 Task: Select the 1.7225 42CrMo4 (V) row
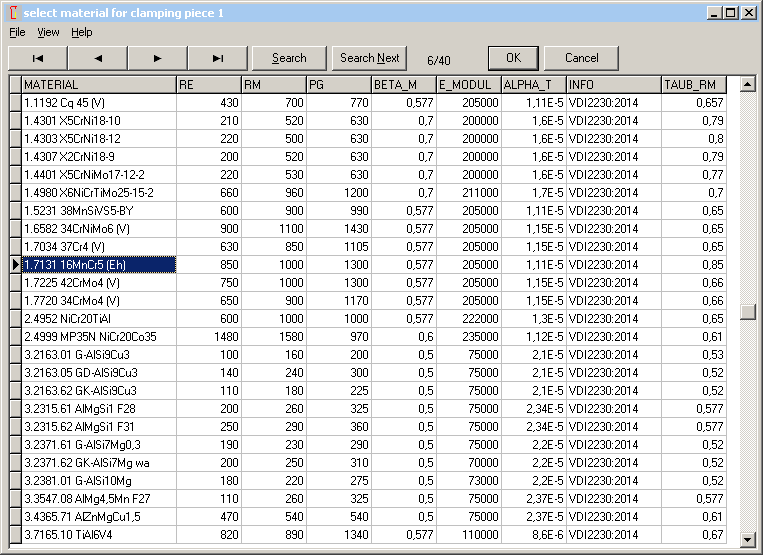tap(98, 283)
